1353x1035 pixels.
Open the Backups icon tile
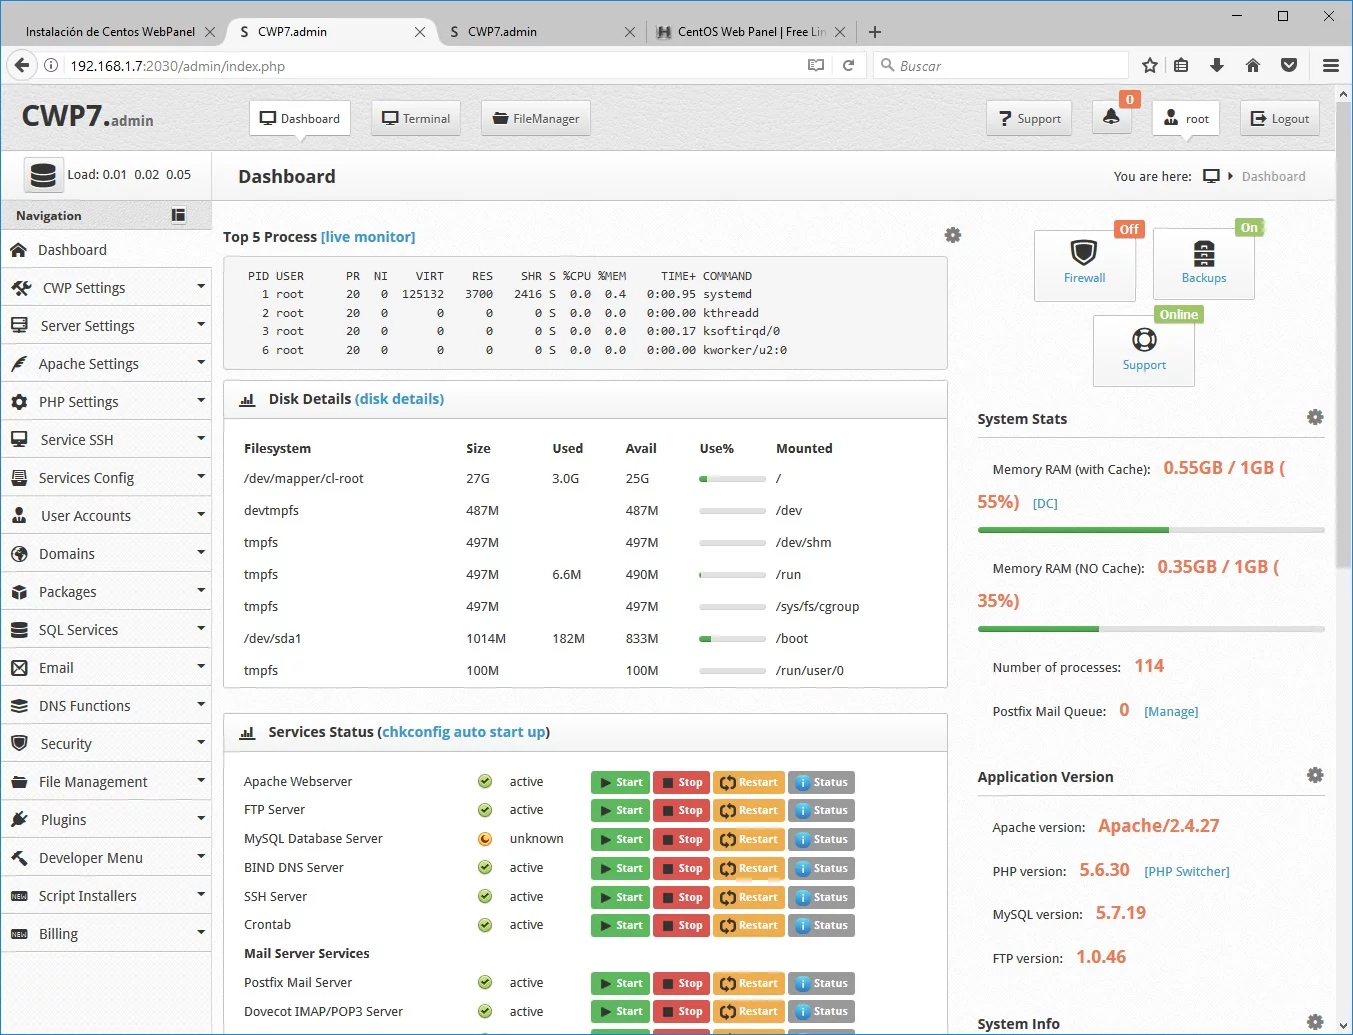point(1203,264)
